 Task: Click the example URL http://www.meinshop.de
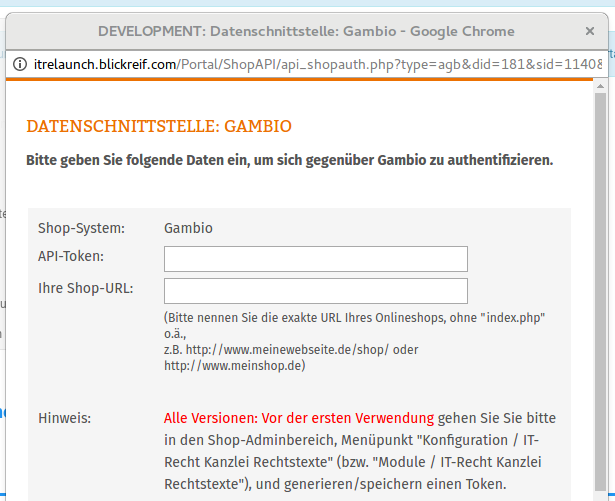click(234, 365)
